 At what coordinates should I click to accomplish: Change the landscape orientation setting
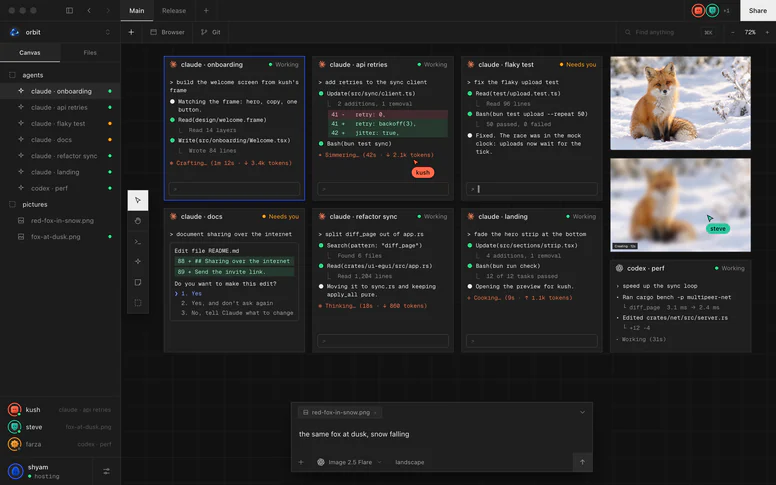click(409, 462)
